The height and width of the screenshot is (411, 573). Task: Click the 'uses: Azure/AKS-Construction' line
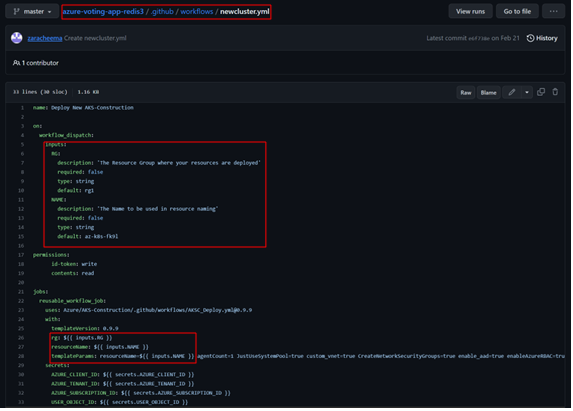coord(149,310)
